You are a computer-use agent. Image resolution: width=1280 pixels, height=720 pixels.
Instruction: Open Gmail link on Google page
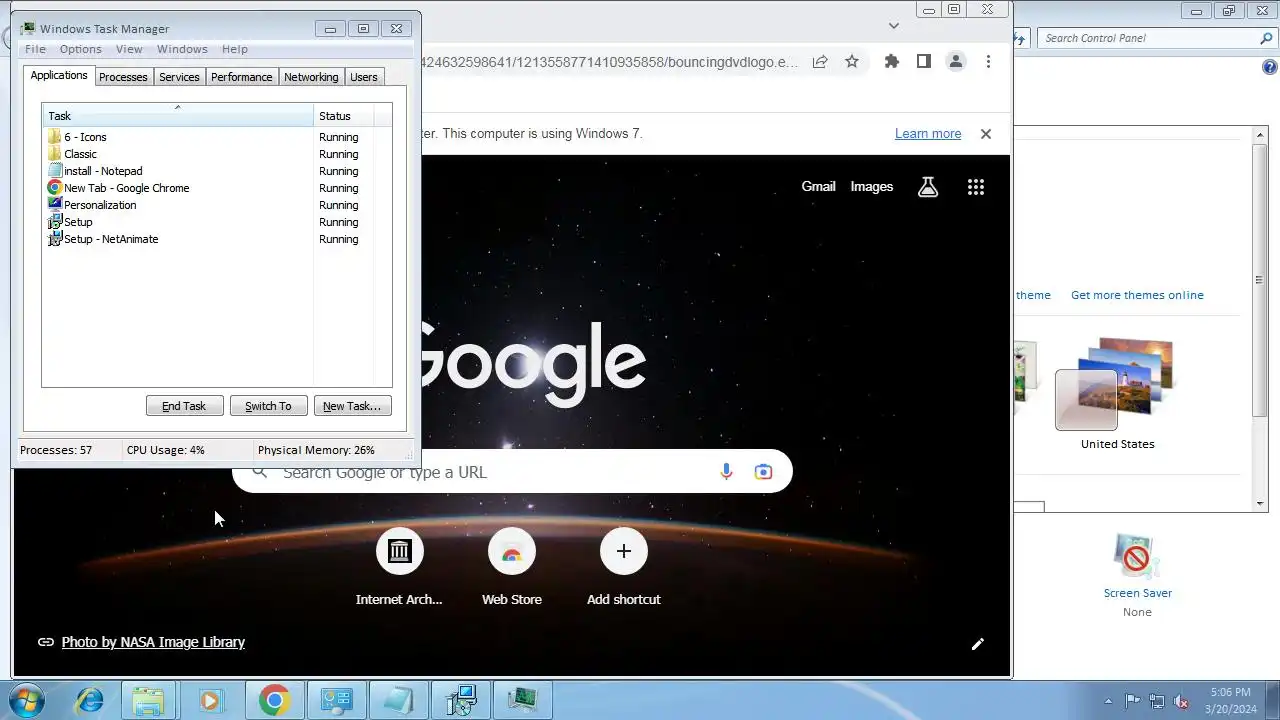(x=818, y=187)
